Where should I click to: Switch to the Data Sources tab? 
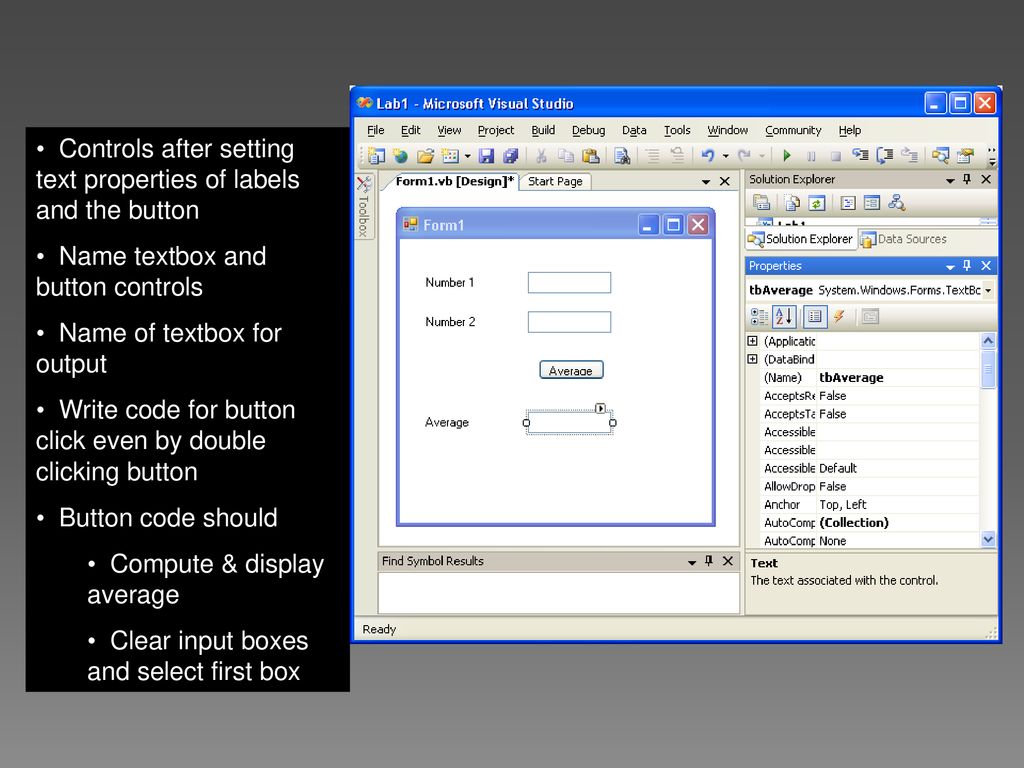(904, 239)
